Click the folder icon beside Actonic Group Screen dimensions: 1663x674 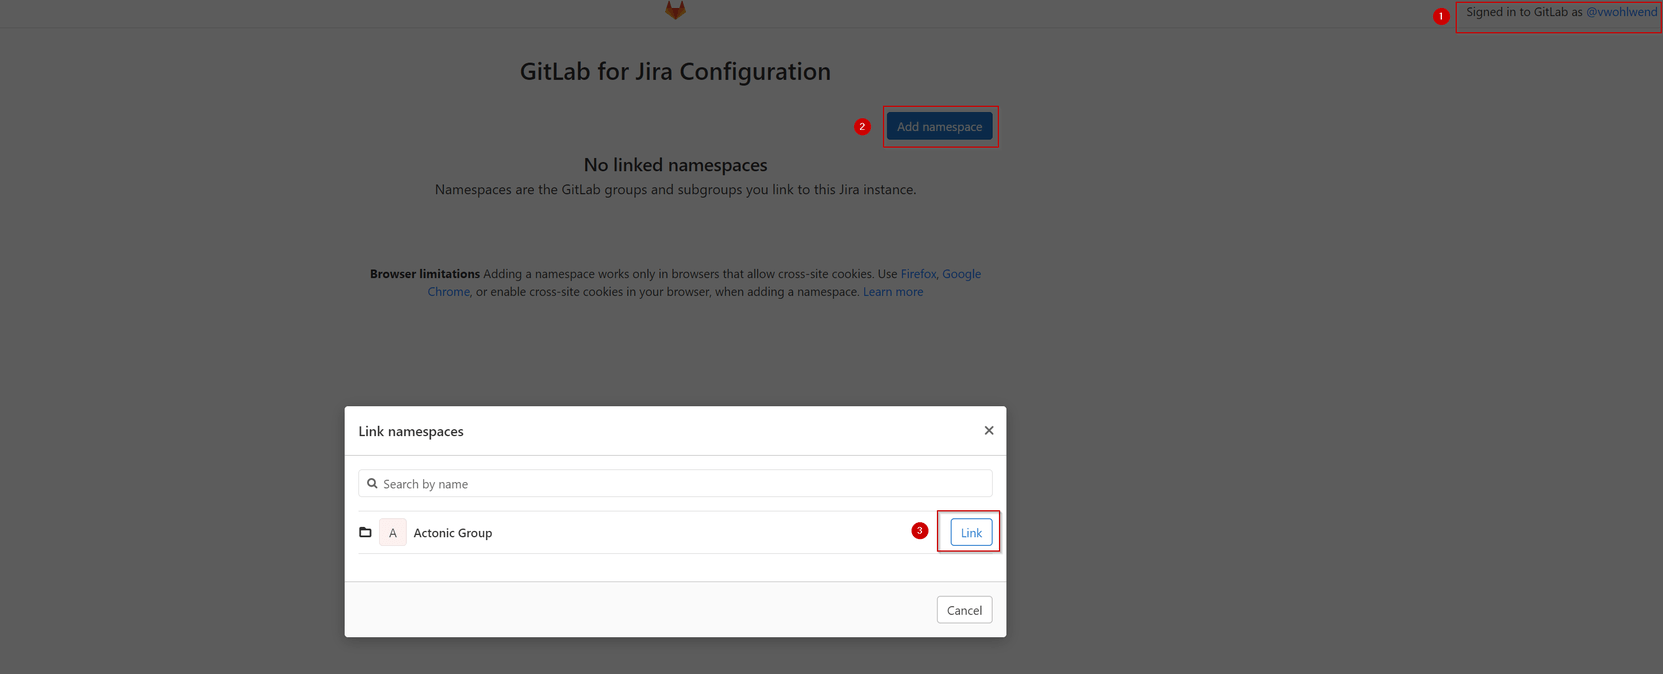[x=365, y=532]
